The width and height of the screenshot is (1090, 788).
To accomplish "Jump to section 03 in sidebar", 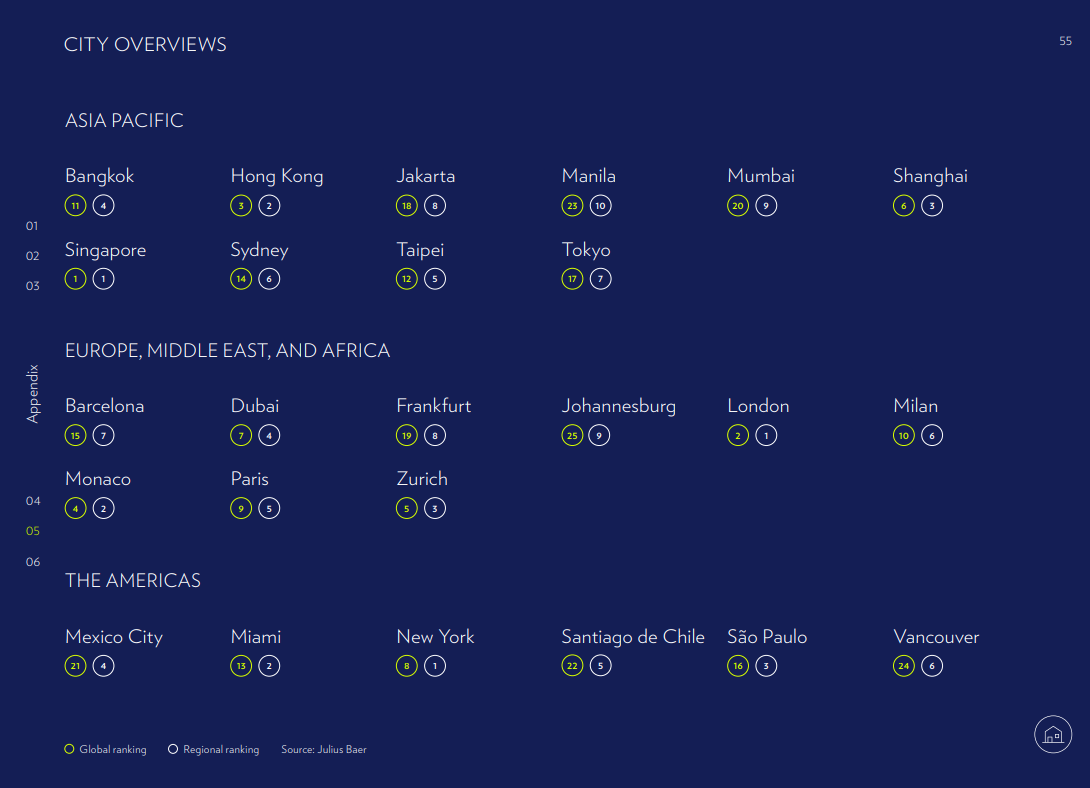I will pyautogui.click(x=33, y=286).
